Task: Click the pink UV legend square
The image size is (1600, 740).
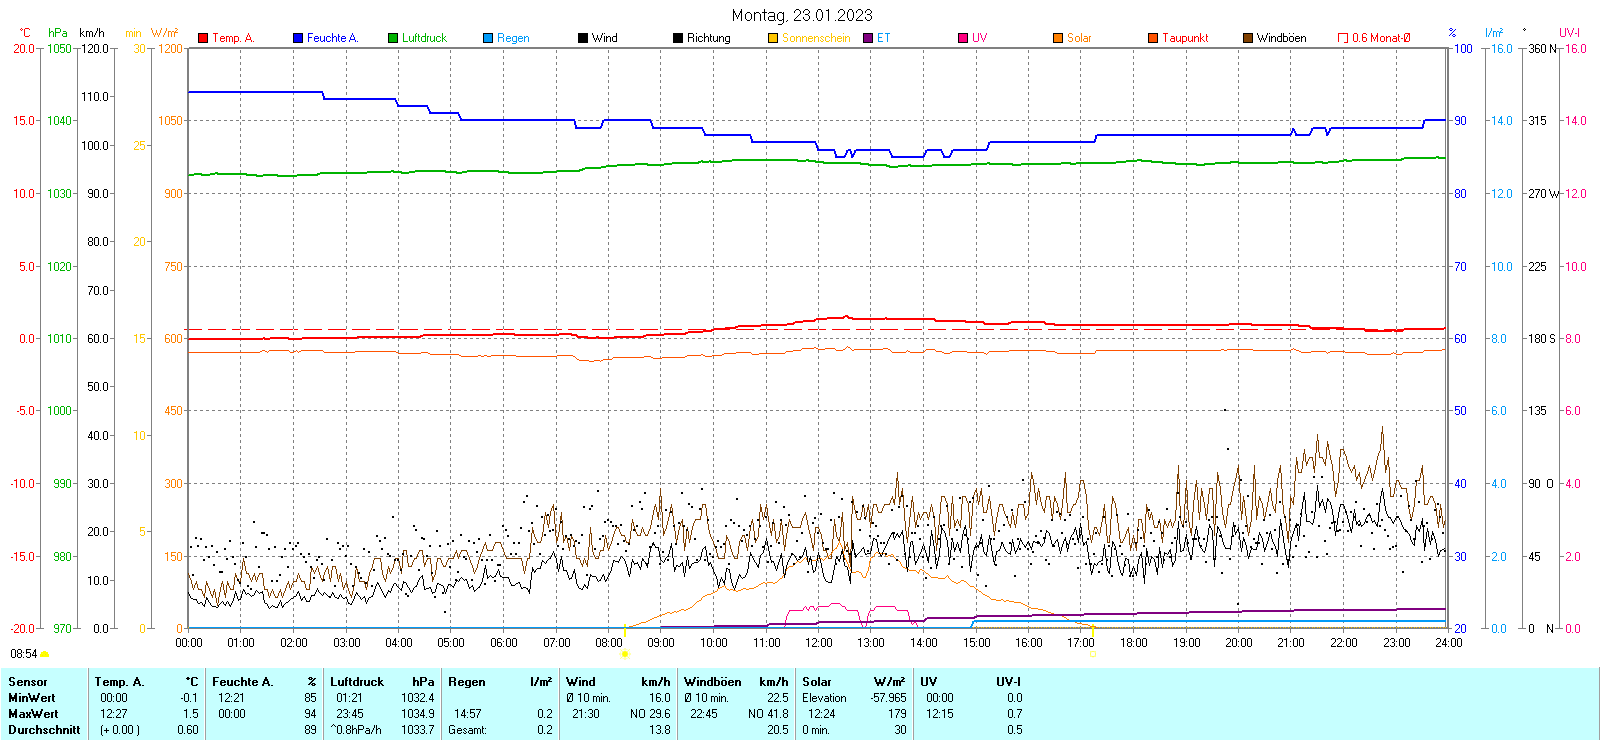Action: (963, 38)
